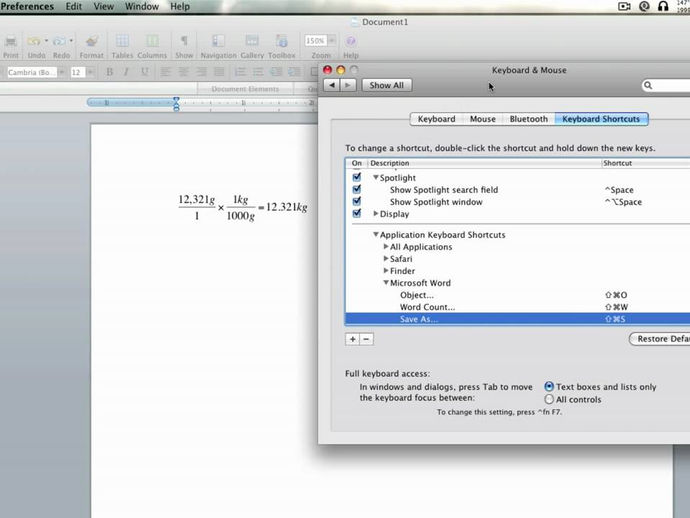Justify text in Word formatting bar
This screenshot has height=518, width=690.
pyautogui.click(x=219, y=72)
